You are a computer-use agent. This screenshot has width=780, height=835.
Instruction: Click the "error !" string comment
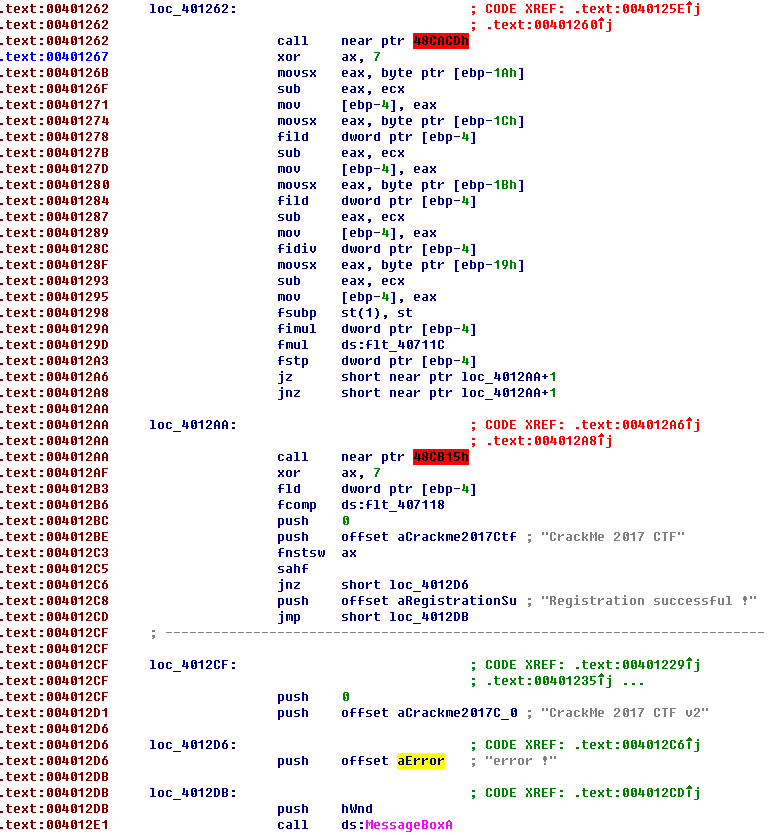(521, 761)
